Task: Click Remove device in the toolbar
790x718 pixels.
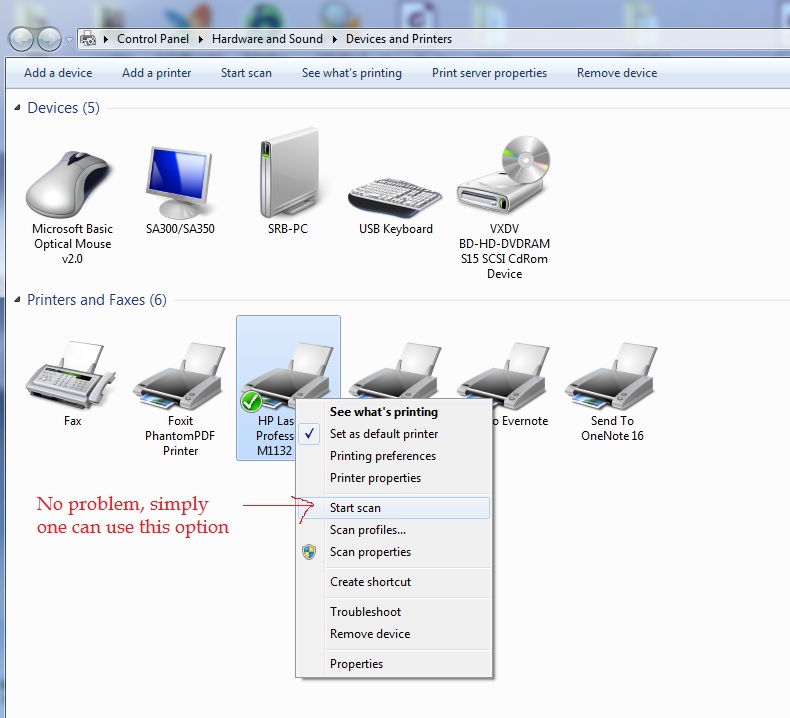Action: (x=617, y=73)
